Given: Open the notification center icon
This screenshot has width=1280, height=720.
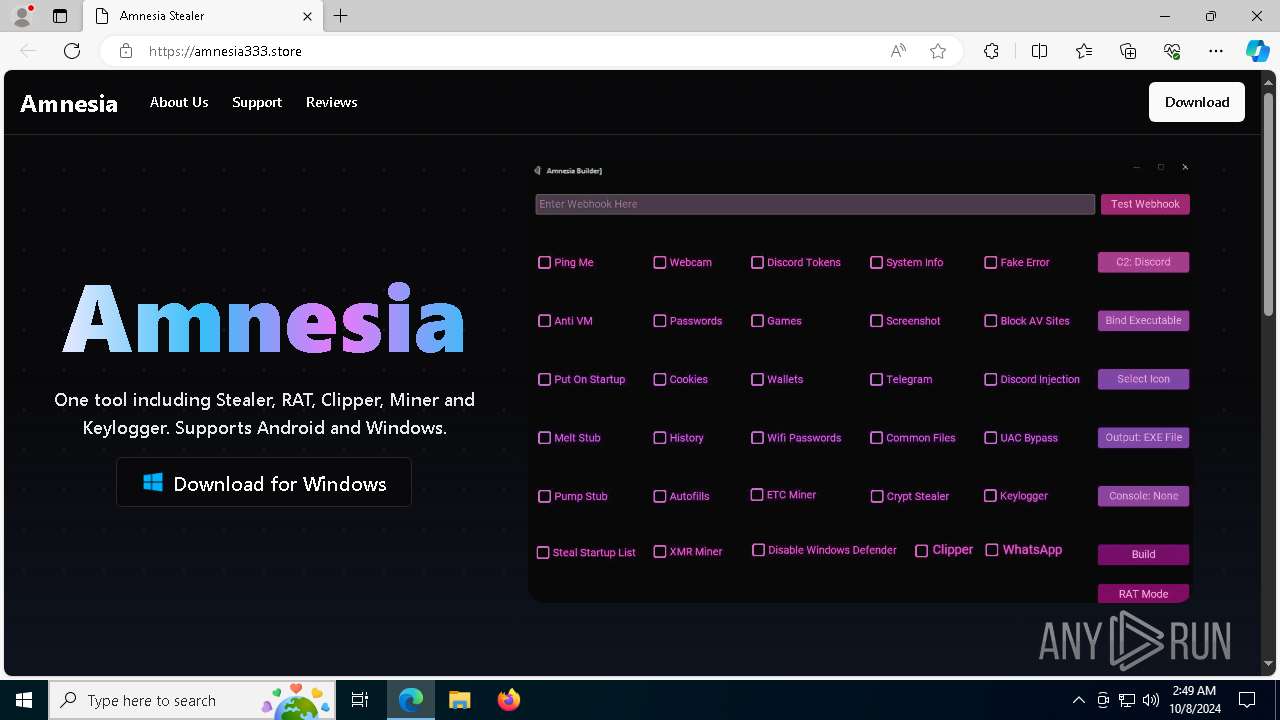Looking at the screenshot, I should point(1247,700).
